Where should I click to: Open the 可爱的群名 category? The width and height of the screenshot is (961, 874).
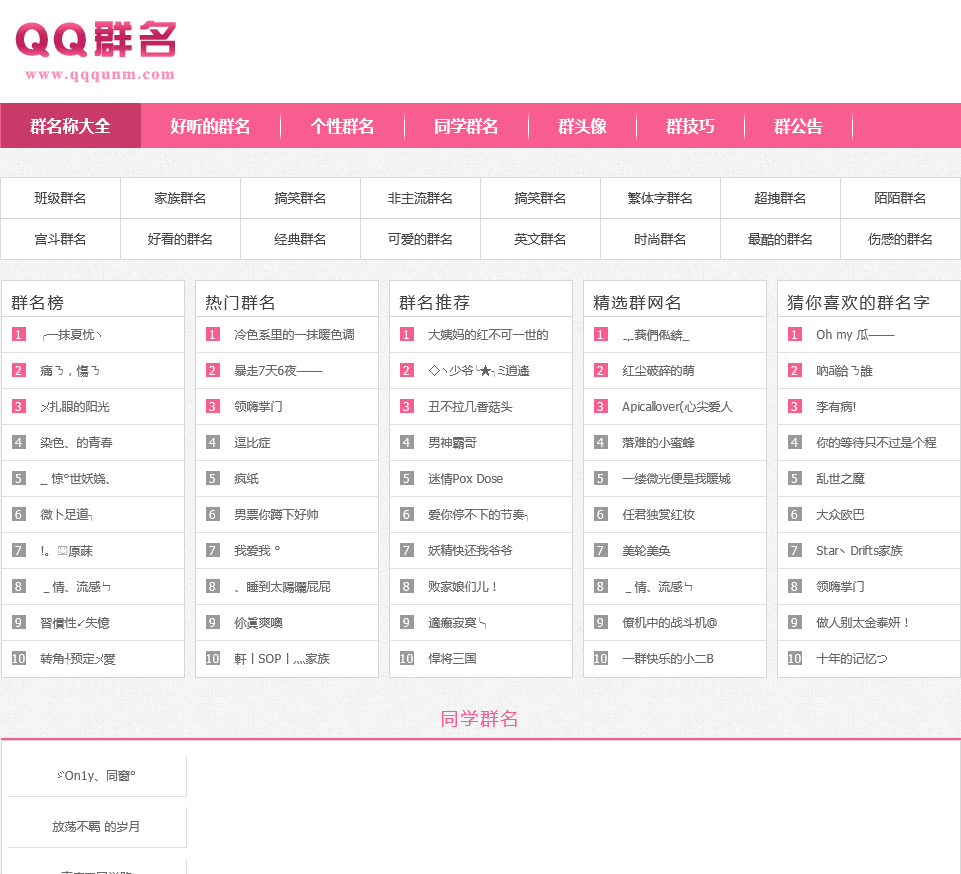420,239
